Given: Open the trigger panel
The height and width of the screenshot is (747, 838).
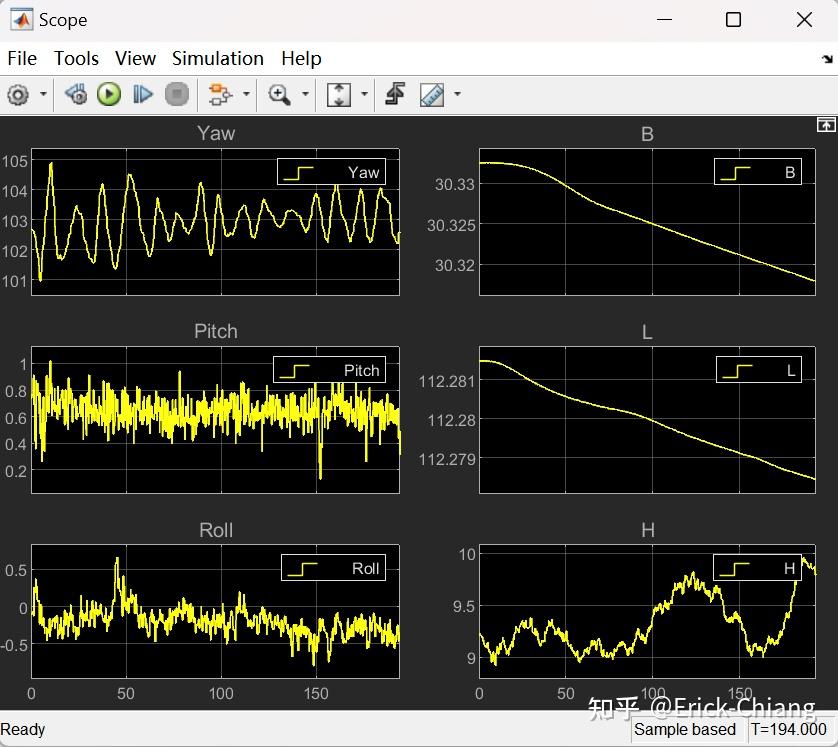Looking at the screenshot, I should 394,94.
